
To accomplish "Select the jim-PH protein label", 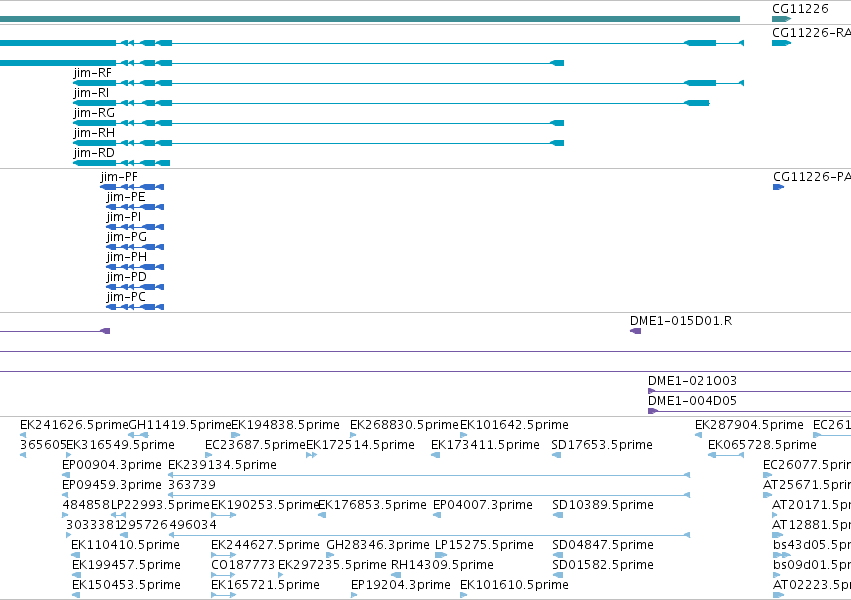I will coord(126,257).
